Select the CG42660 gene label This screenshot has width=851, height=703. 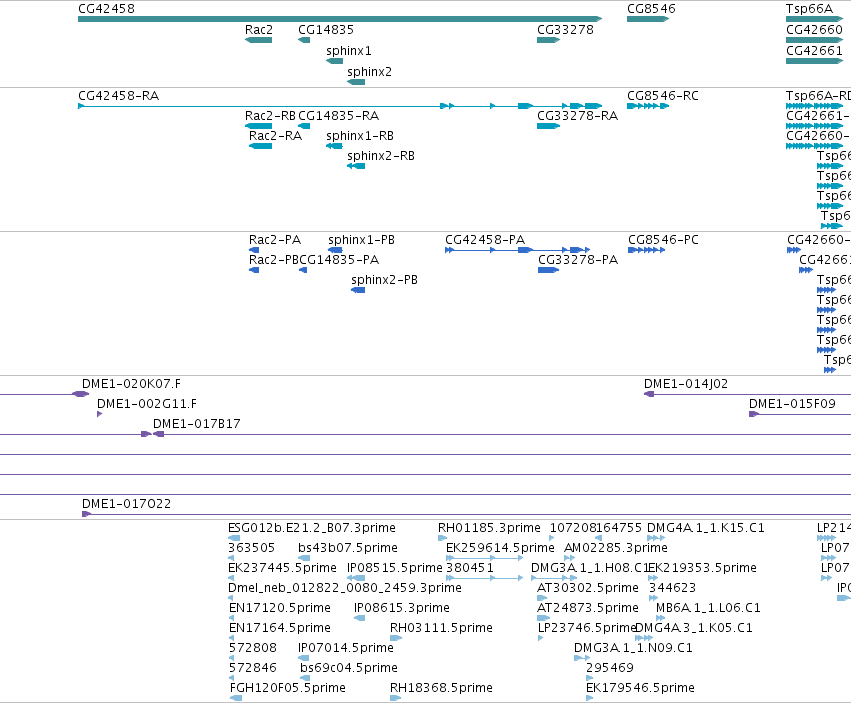coord(814,30)
